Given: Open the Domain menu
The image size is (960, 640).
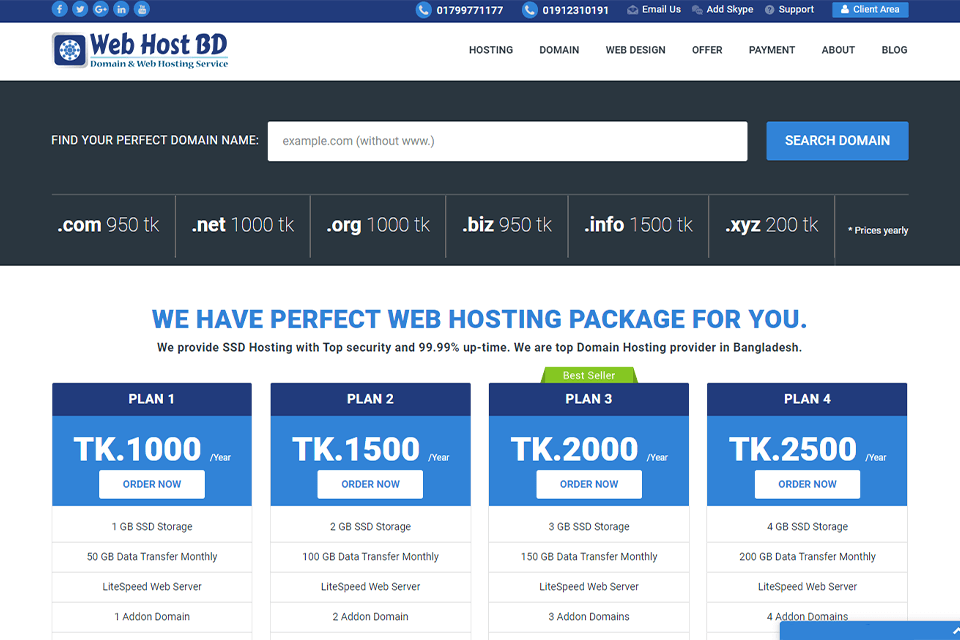Looking at the screenshot, I should (x=559, y=50).
